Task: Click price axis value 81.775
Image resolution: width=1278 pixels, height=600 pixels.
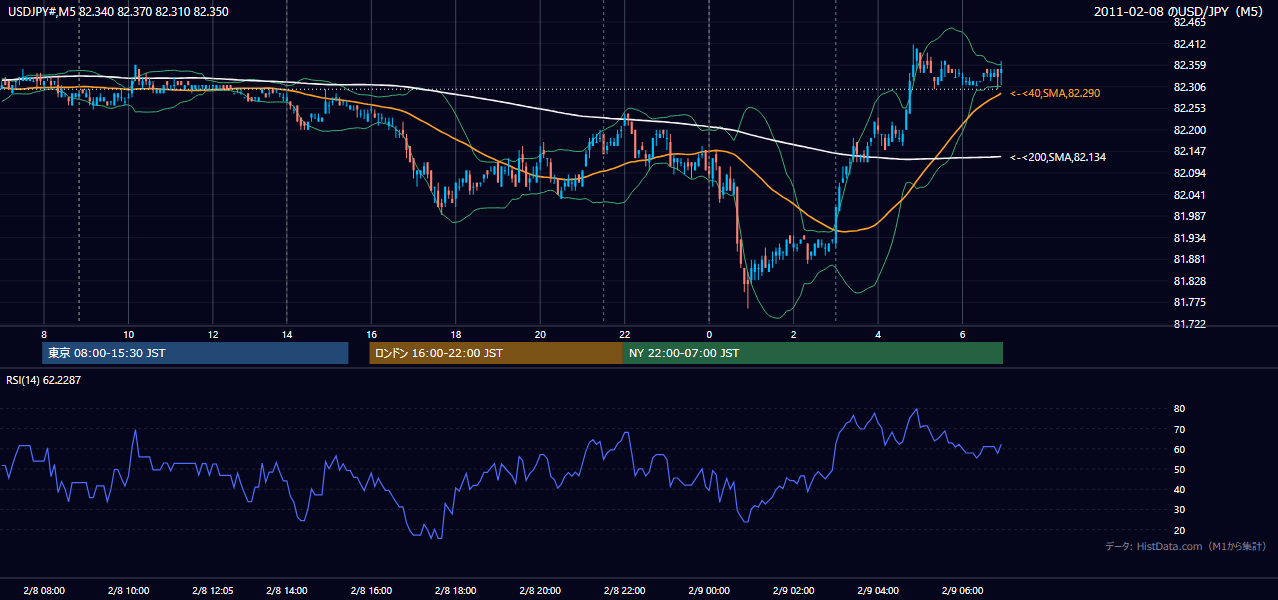Action: 1190,302
